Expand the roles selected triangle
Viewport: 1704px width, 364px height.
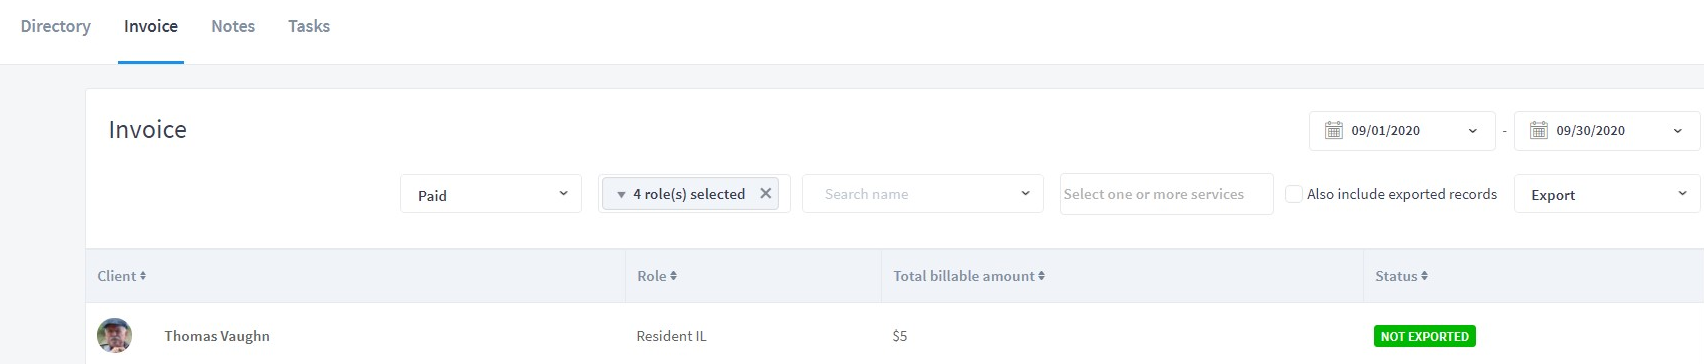621,195
